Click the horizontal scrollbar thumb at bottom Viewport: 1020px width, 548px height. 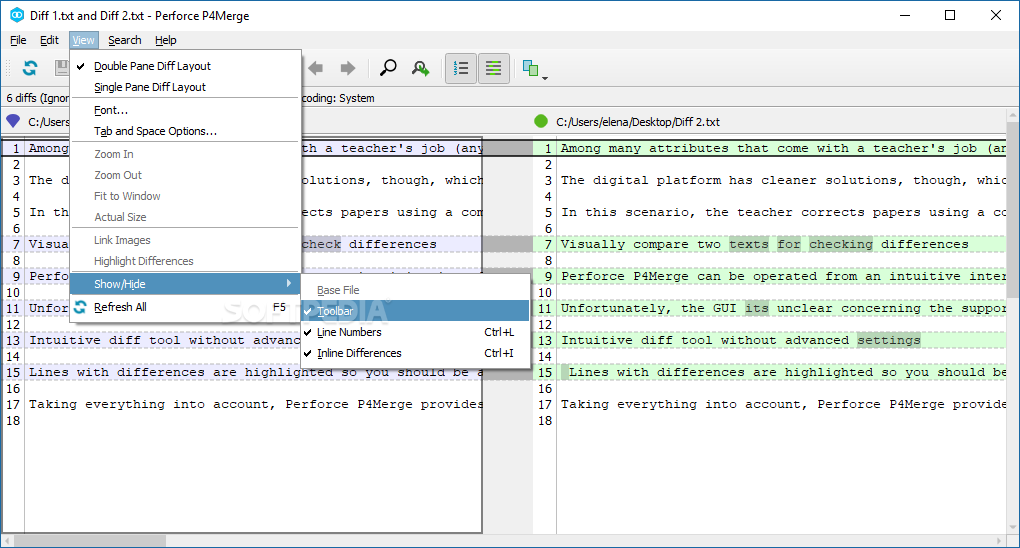[90, 541]
